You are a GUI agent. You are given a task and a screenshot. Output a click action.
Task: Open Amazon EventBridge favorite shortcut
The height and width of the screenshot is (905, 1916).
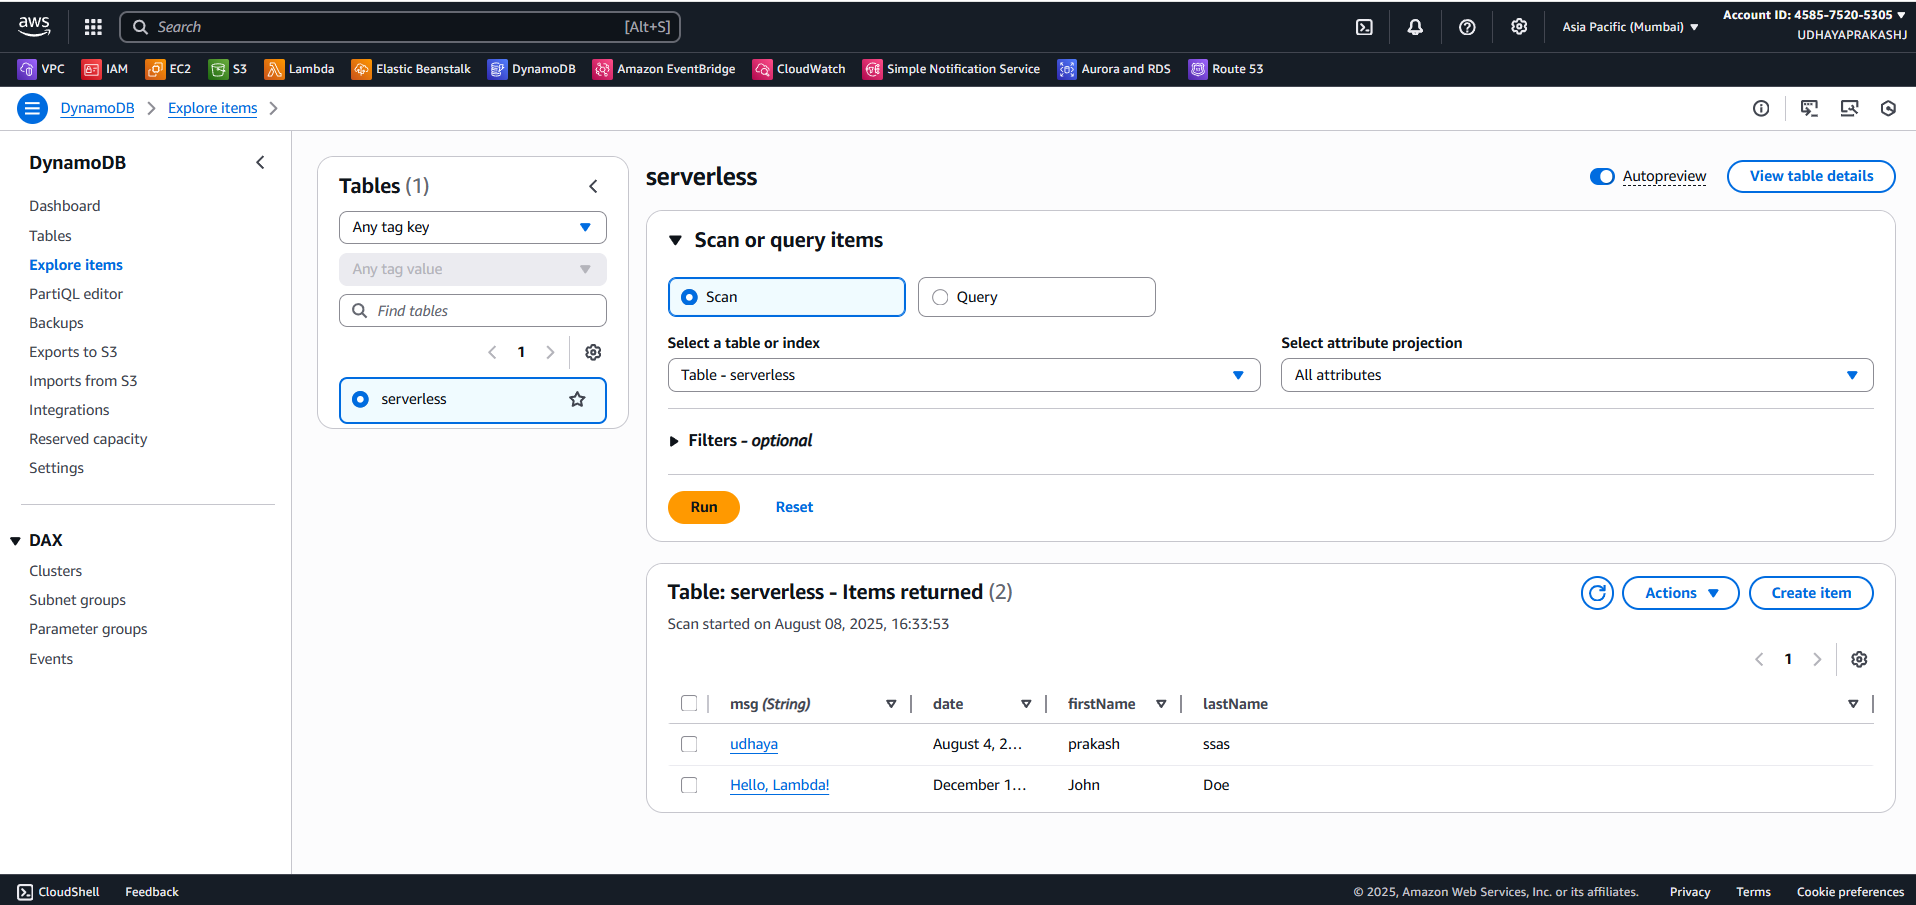[664, 69]
